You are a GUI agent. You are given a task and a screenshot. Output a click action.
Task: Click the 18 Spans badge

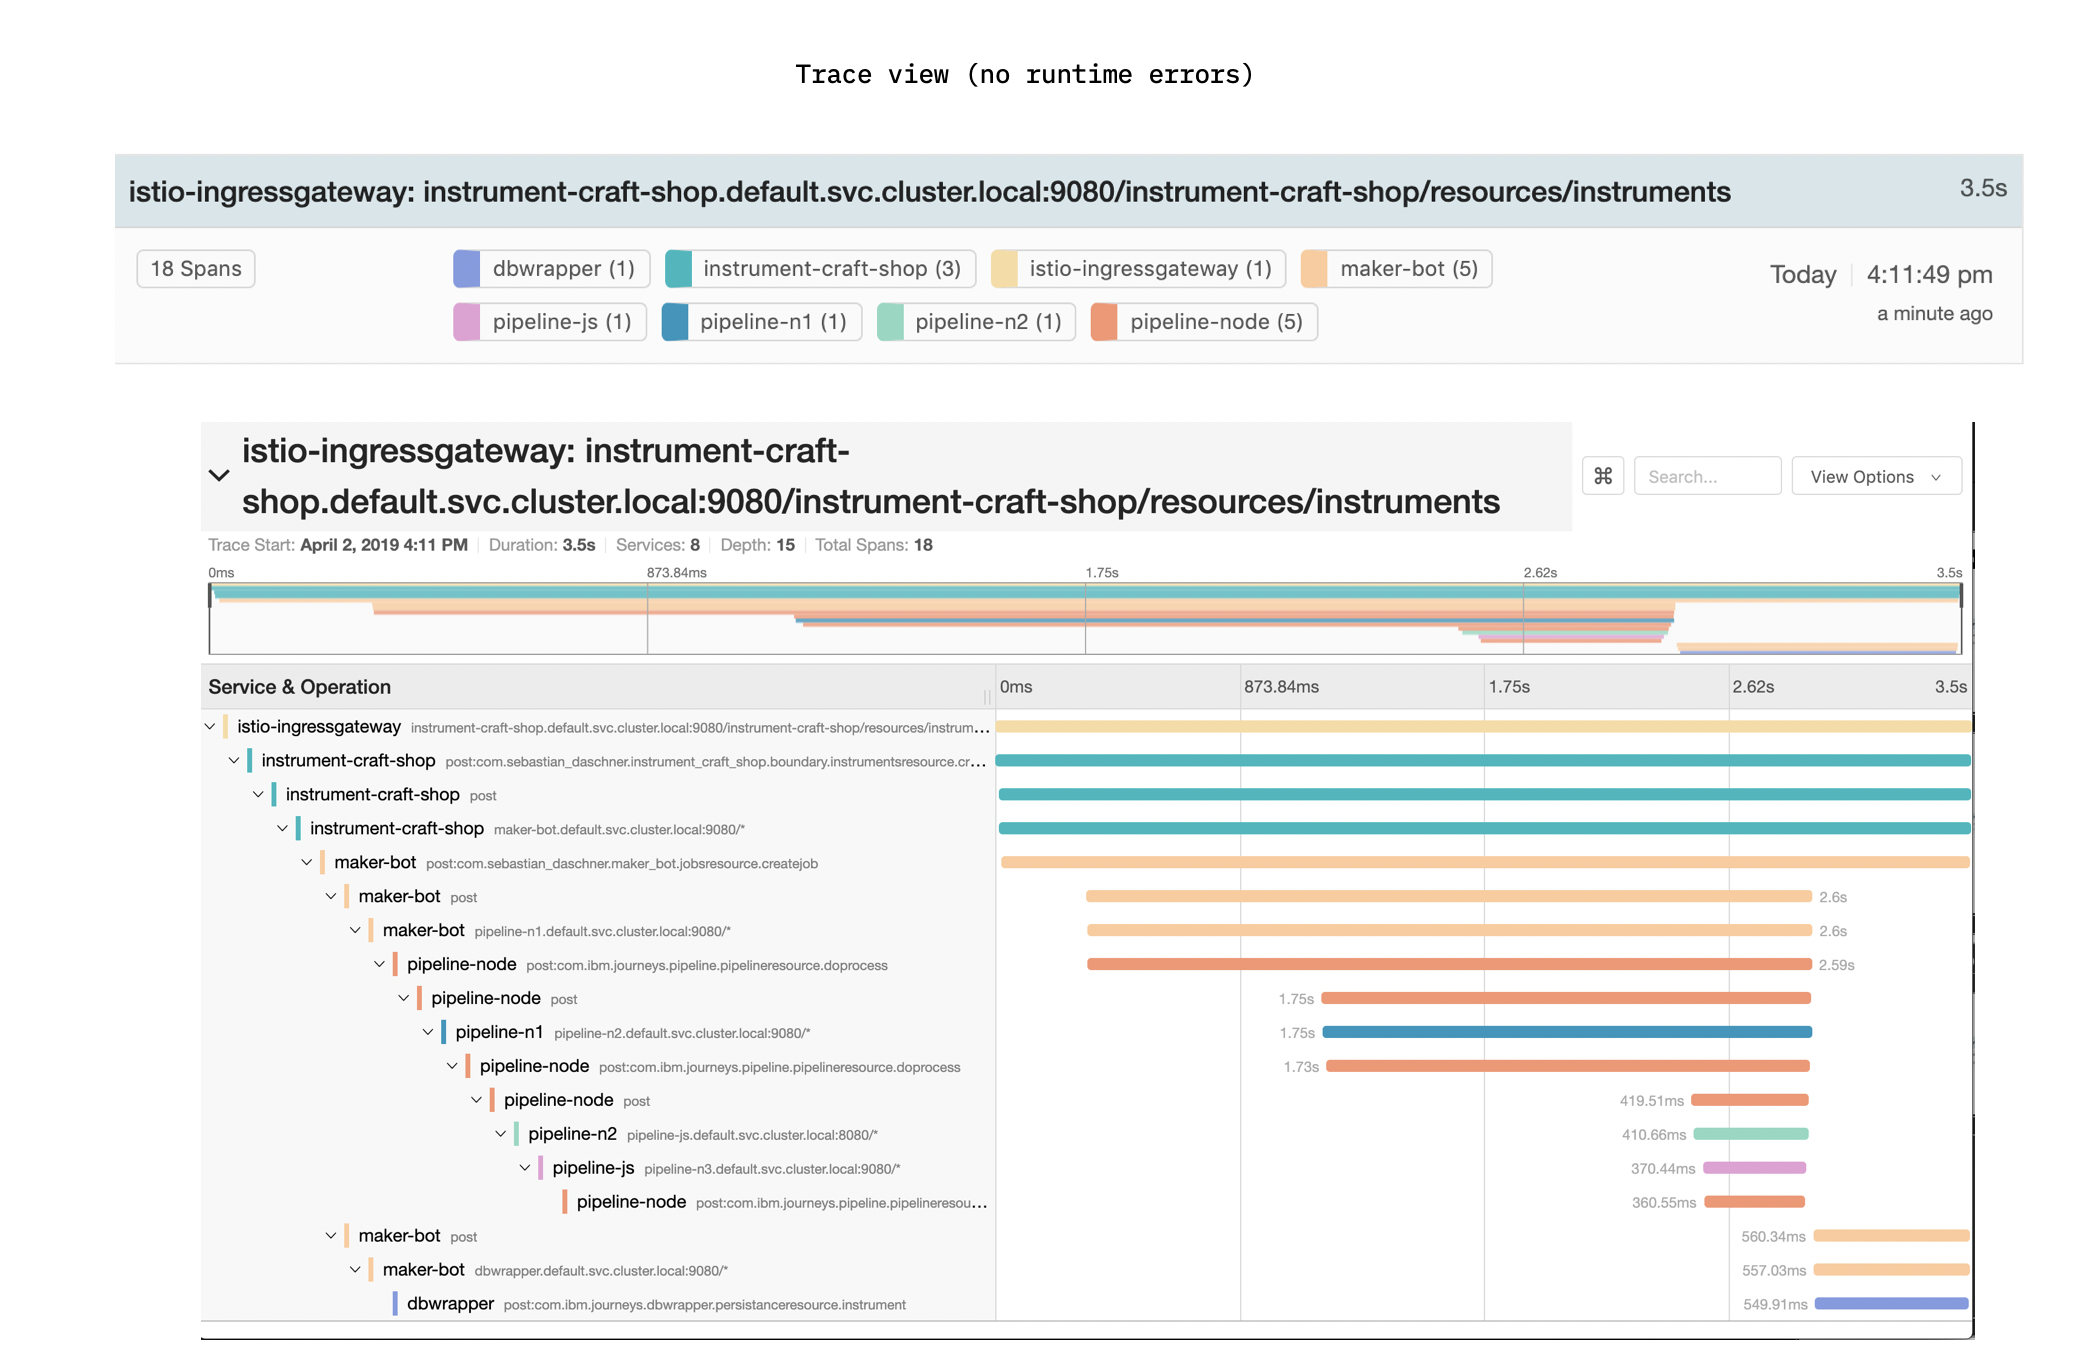click(x=196, y=269)
